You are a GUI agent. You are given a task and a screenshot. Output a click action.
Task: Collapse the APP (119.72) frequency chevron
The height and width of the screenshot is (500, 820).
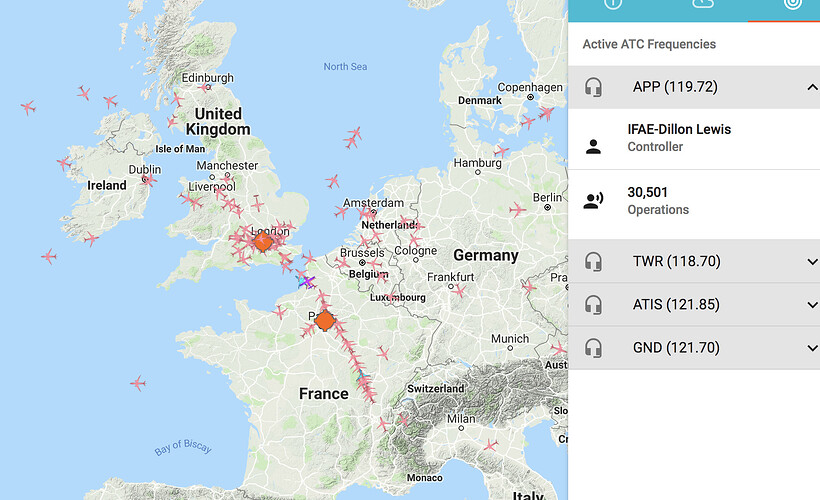point(812,87)
